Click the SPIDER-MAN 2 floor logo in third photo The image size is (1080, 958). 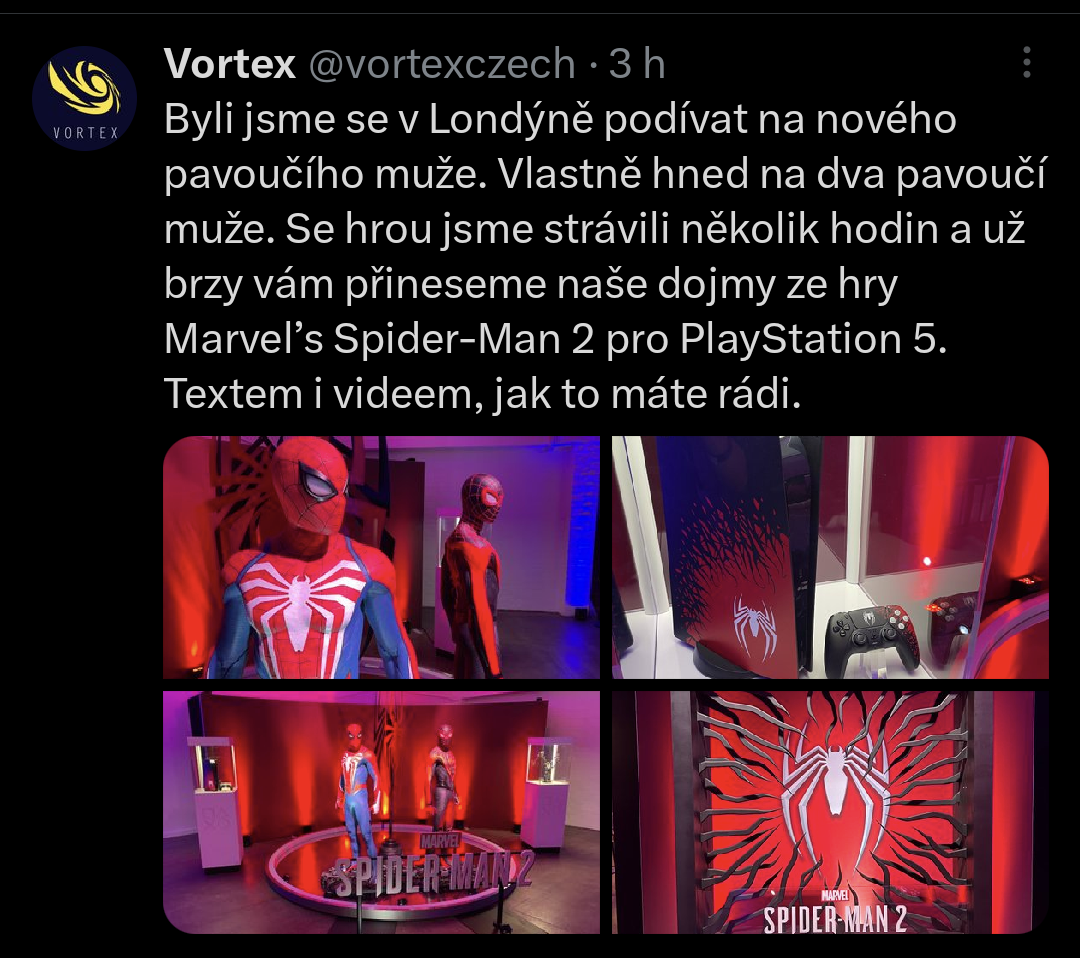click(428, 873)
